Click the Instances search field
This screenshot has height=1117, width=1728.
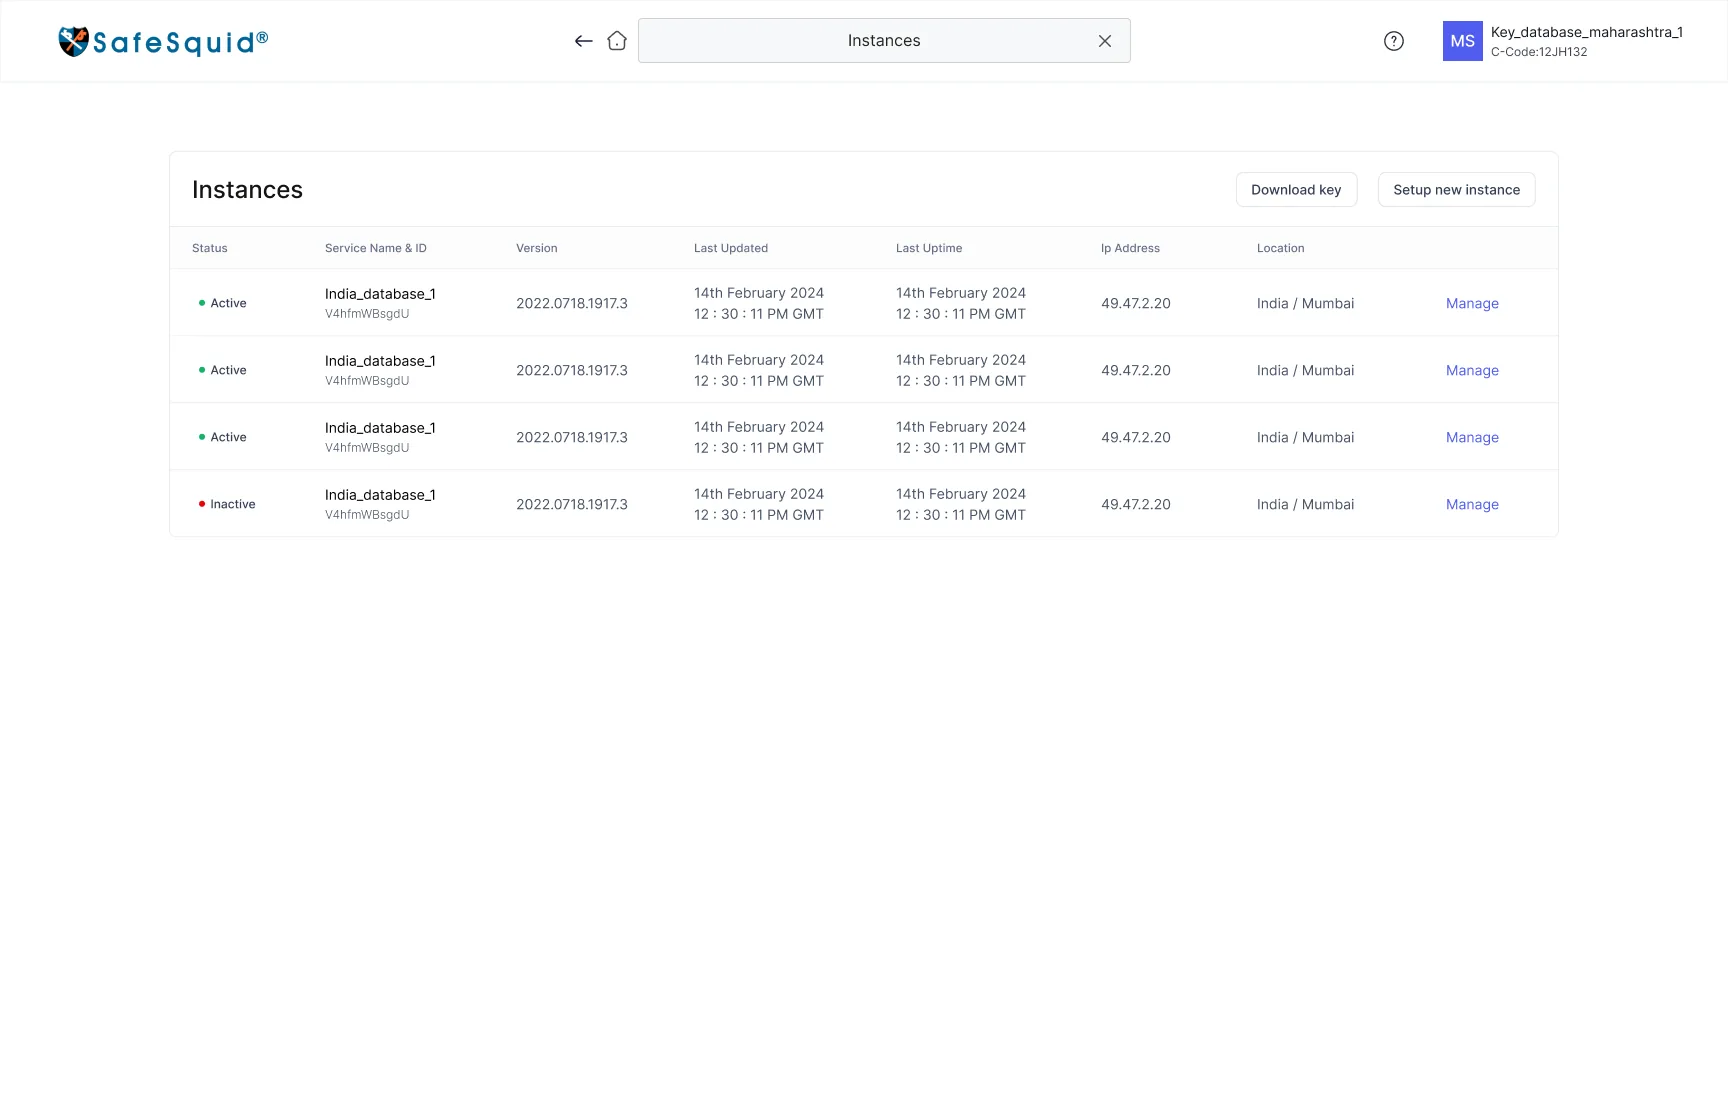click(884, 41)
